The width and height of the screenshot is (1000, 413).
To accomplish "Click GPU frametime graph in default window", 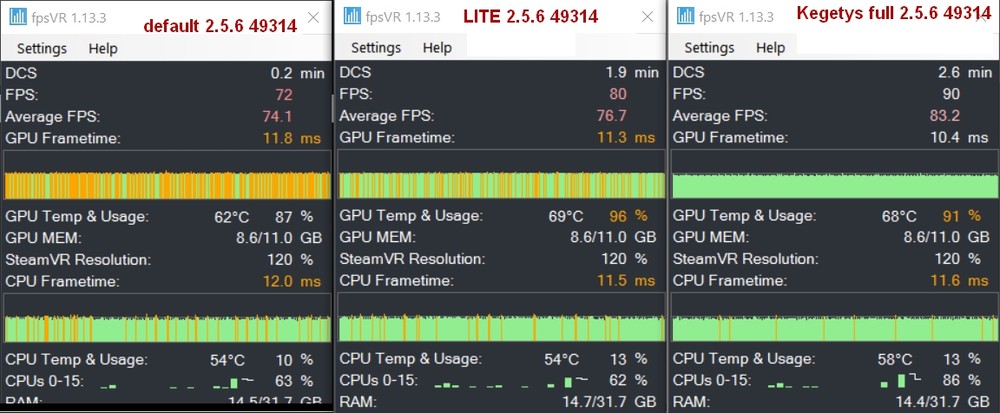I will 166,185.
